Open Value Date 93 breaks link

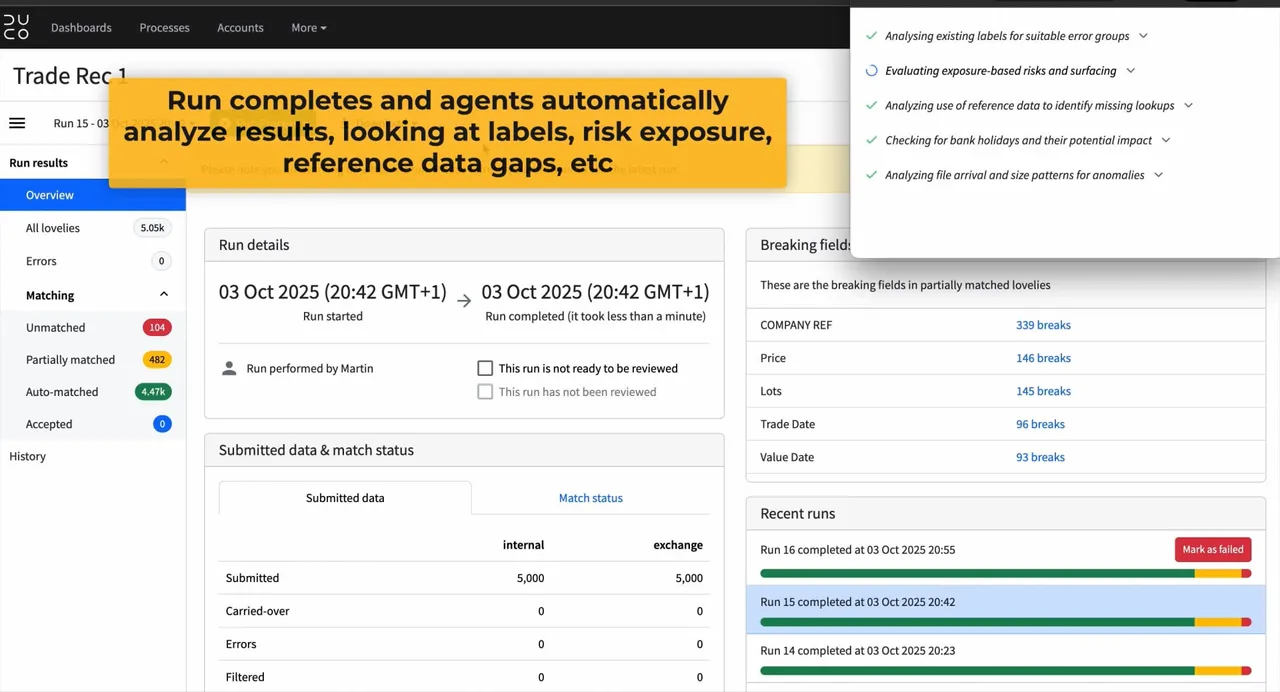pos(1040,457)
